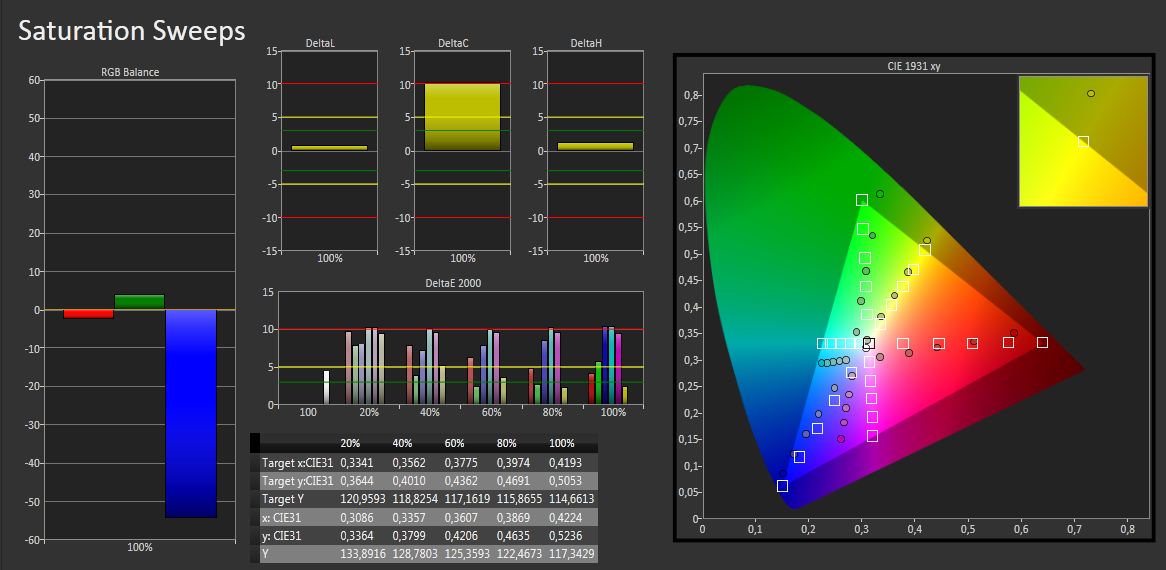Select Target Y value 114,6613
Image resolution: width=1166 pixels, height=570 pixels.
pyautogui.click(x=571, y=499)
